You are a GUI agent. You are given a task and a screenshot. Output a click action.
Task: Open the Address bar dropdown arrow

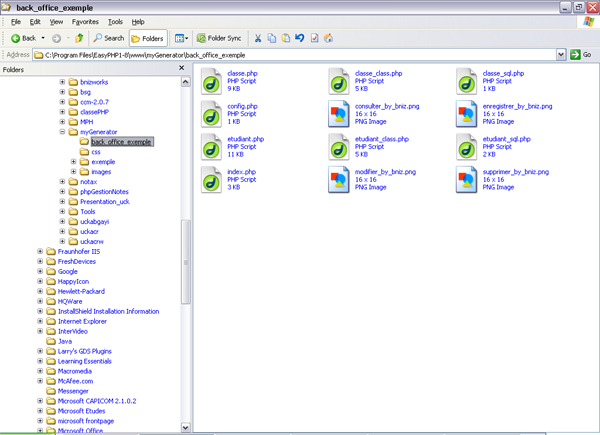tap(561, 54)
